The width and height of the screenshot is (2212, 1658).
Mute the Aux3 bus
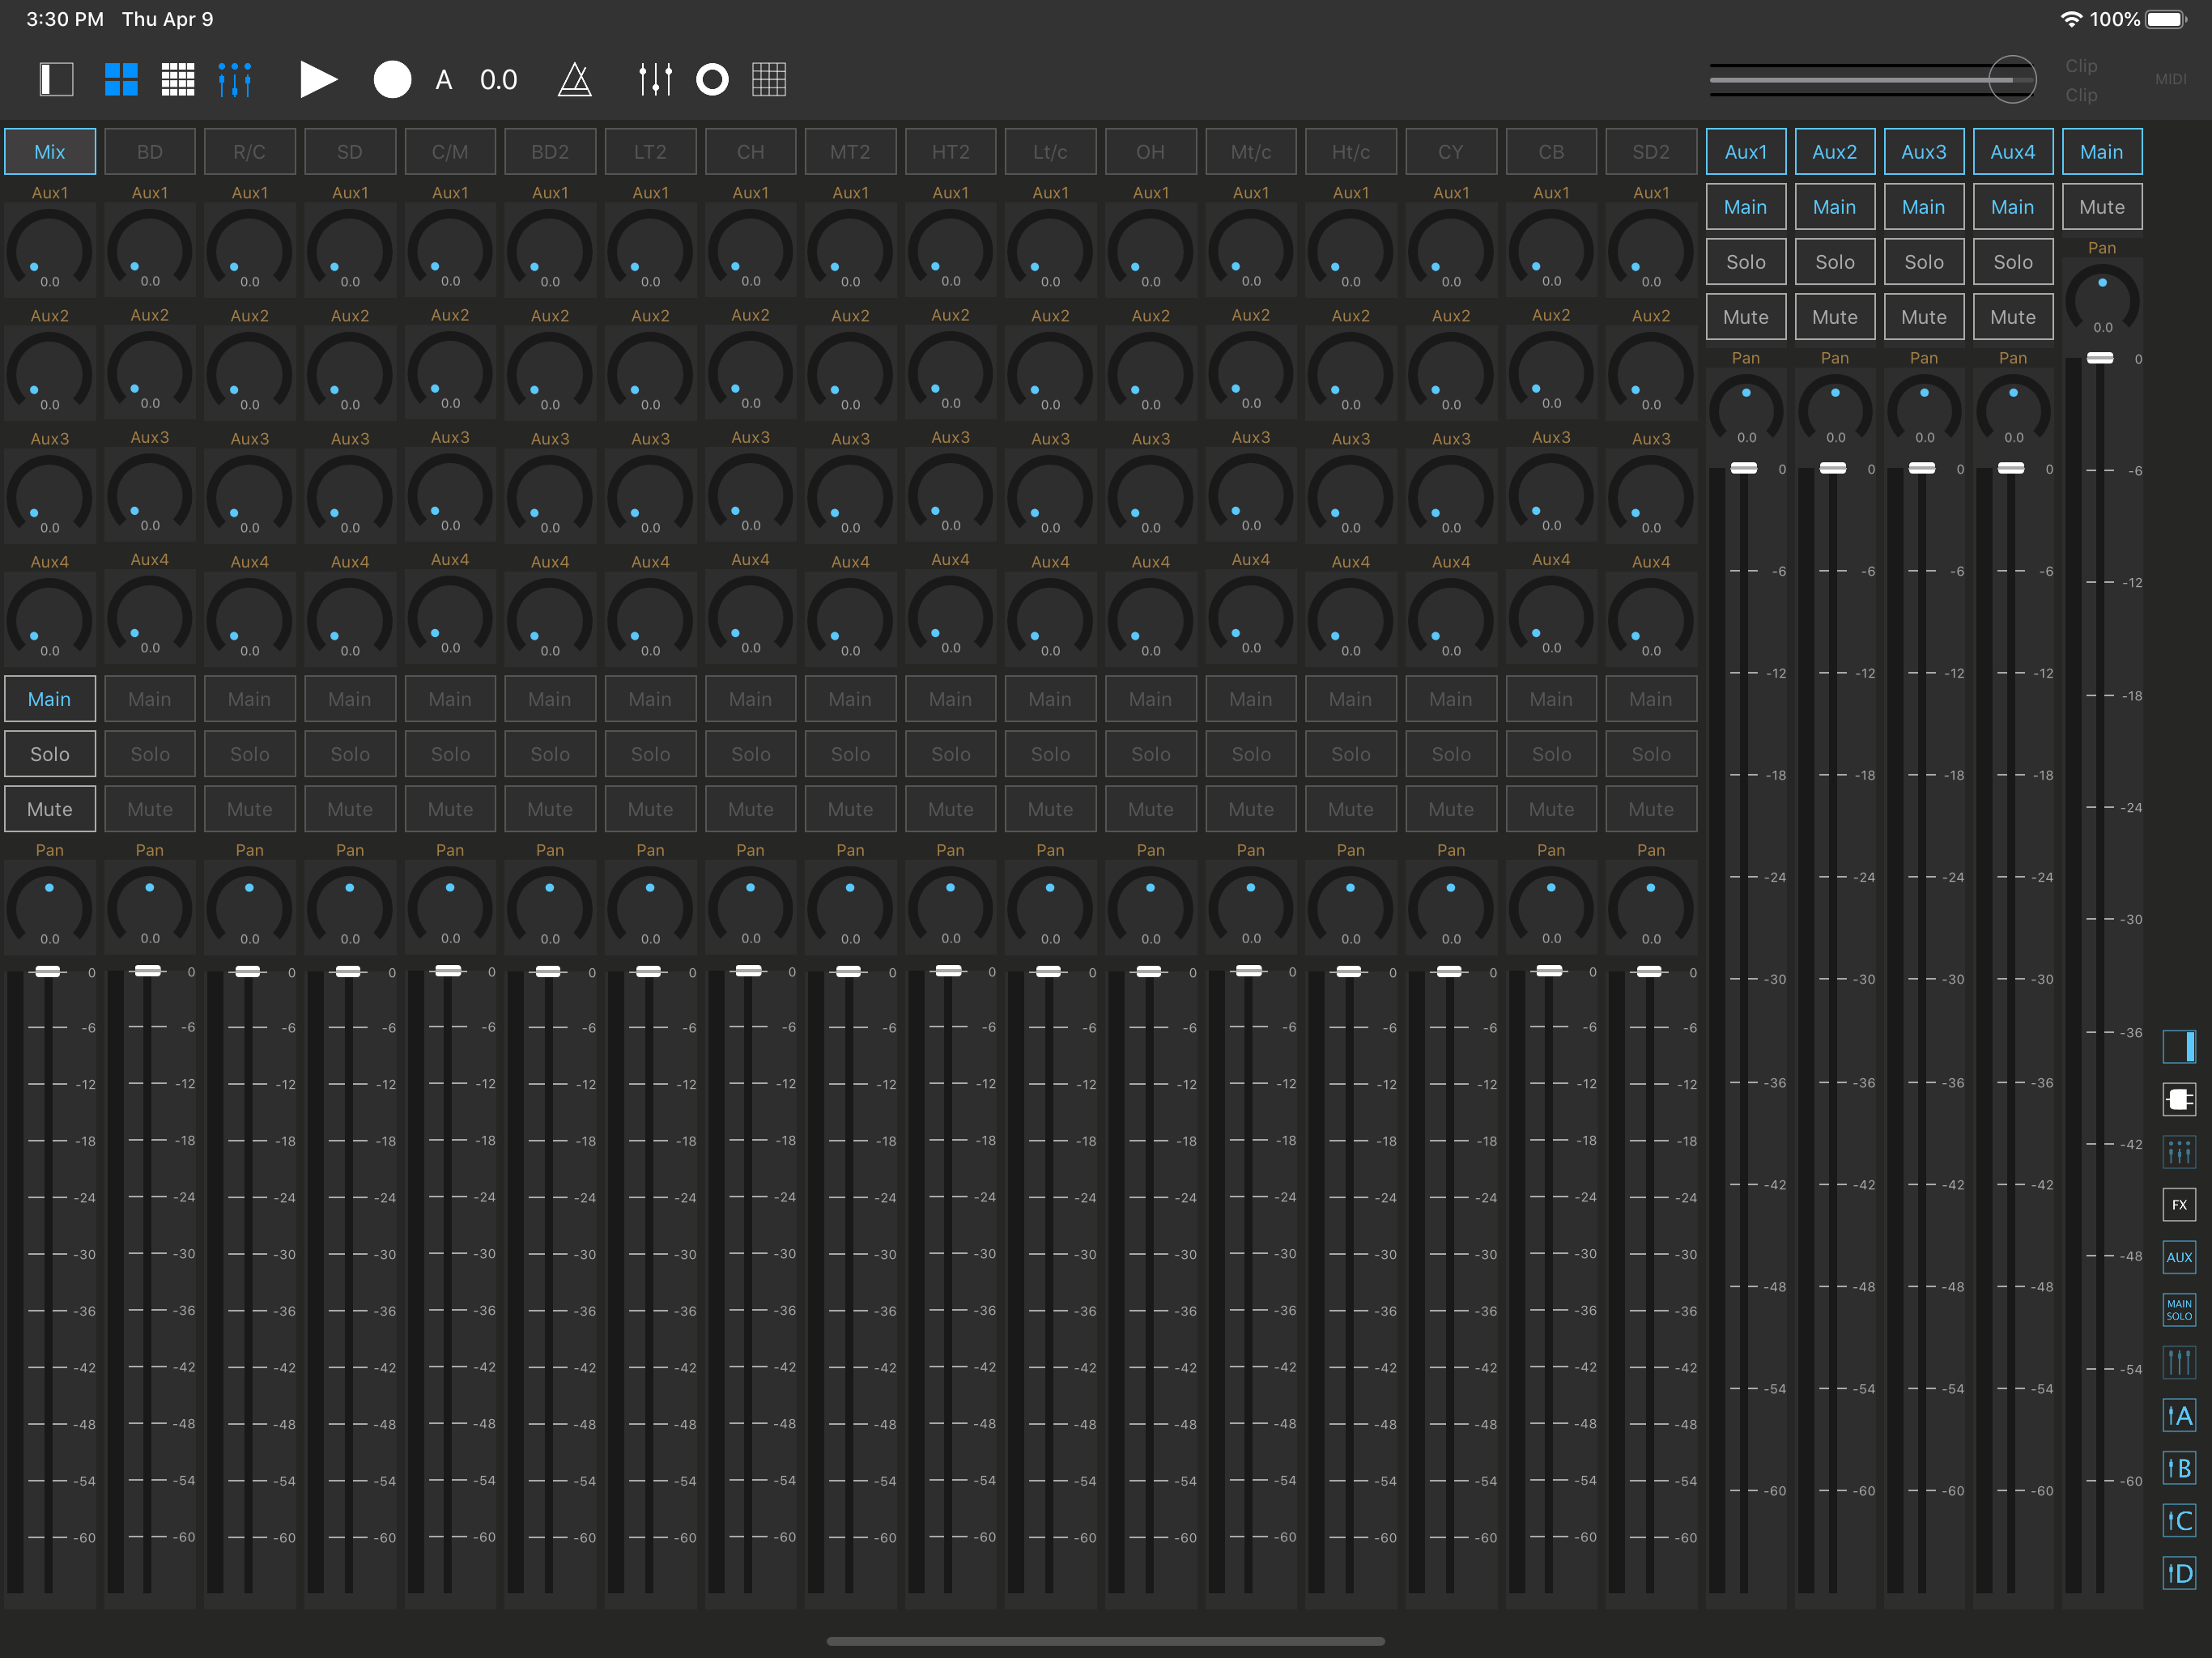coord(1924,317)
